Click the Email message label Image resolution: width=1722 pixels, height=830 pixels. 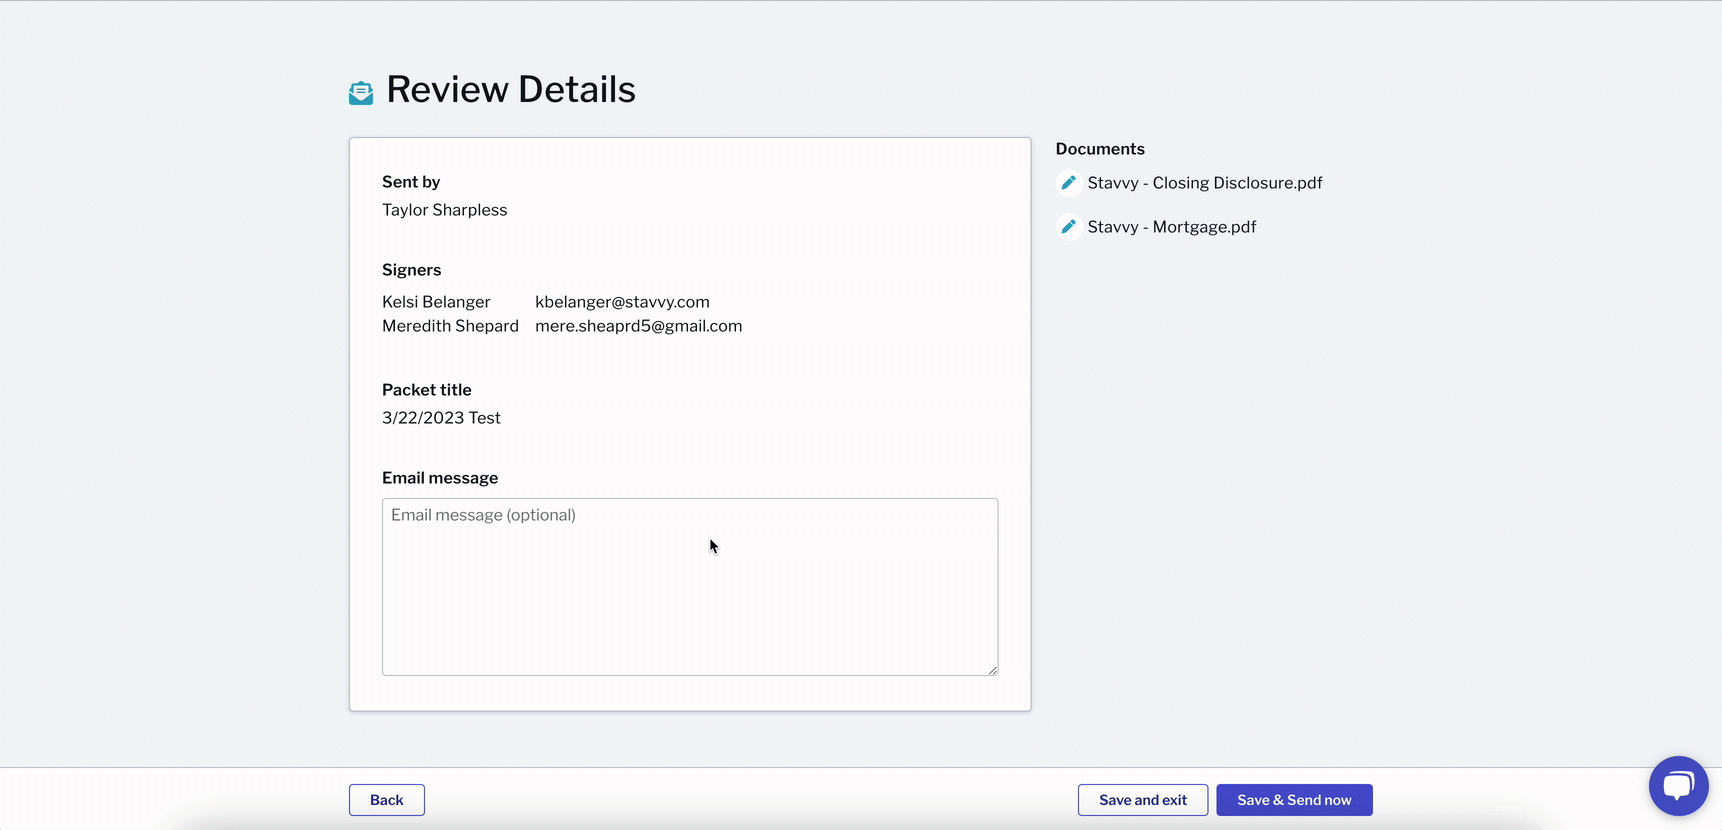click(440, 478)
